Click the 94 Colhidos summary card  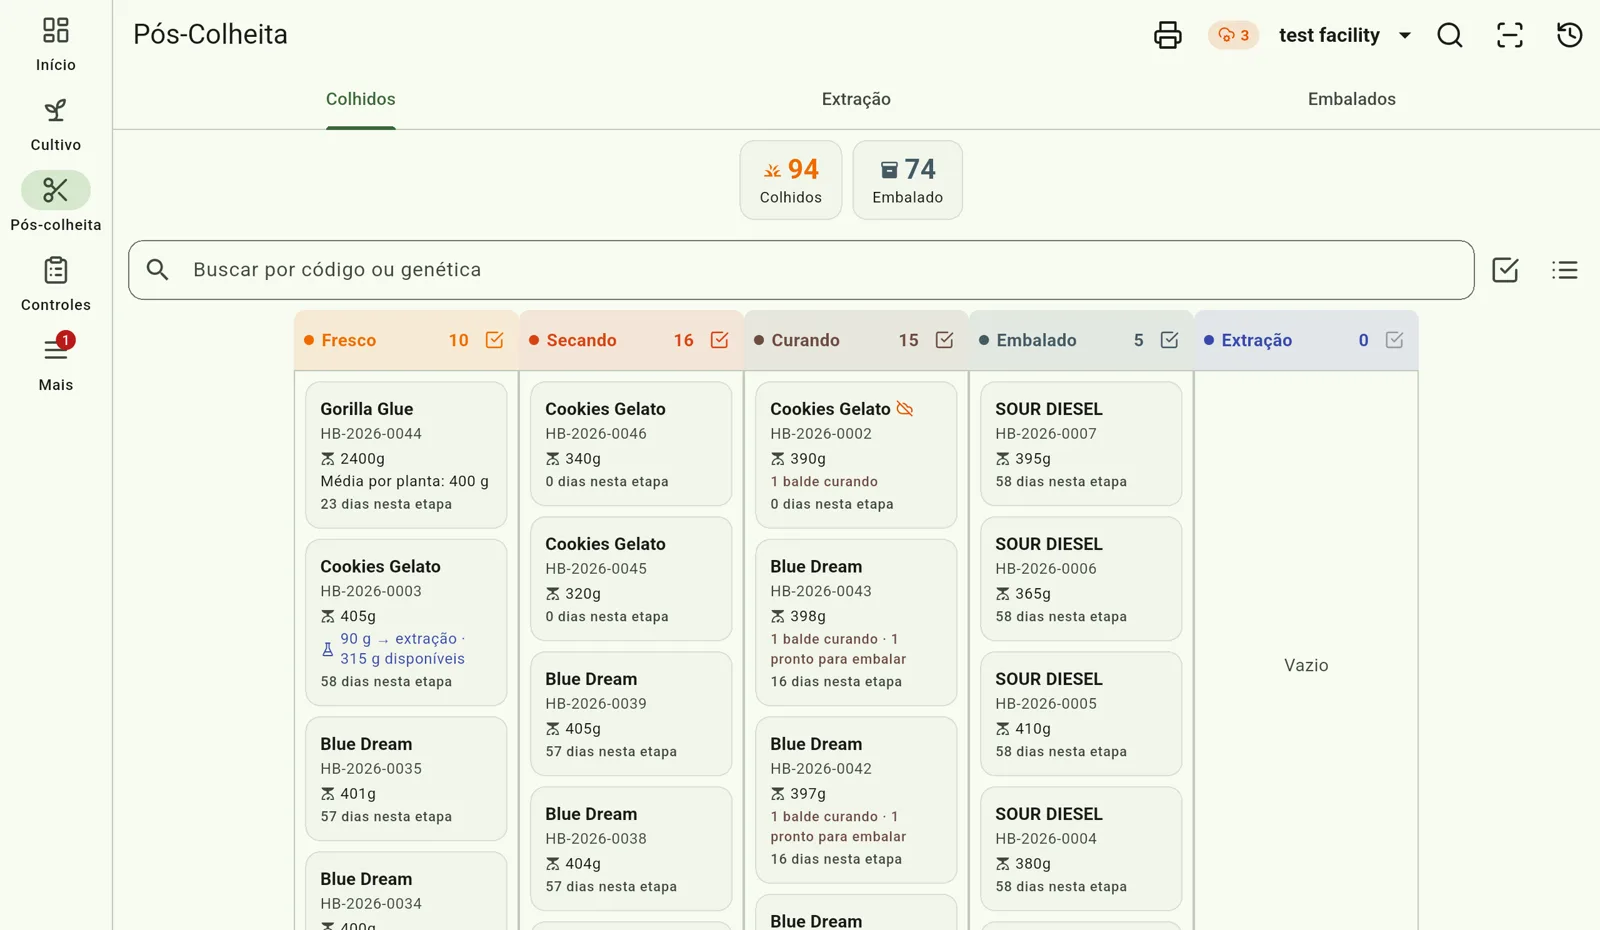pos(790,180)
